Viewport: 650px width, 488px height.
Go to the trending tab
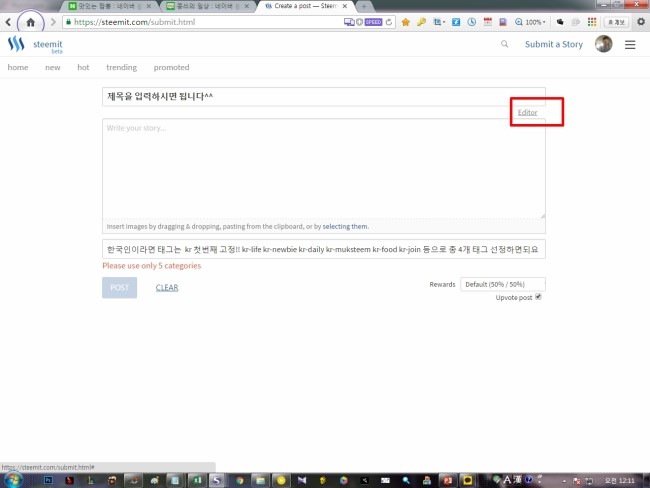click(121, 68)
